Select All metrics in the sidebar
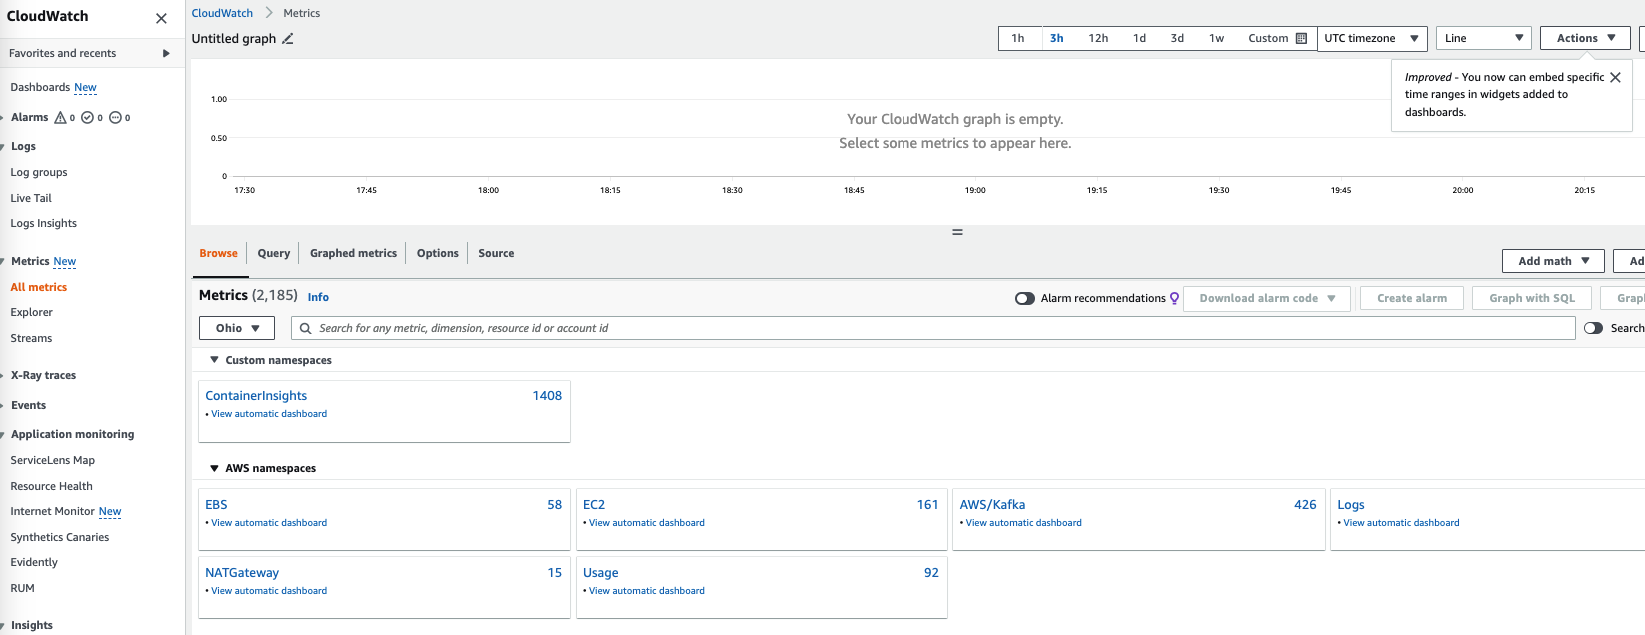The image size is (1645, 635). pos(39,287)
